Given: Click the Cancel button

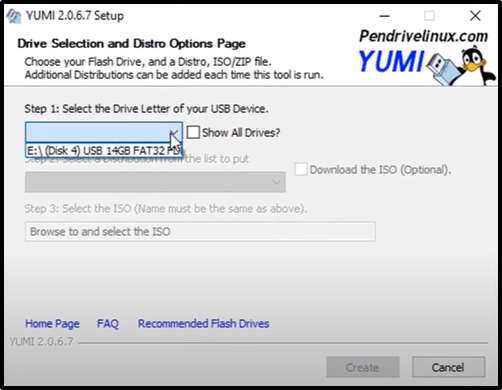Looking at the screenshot, I should coord(448,367).
